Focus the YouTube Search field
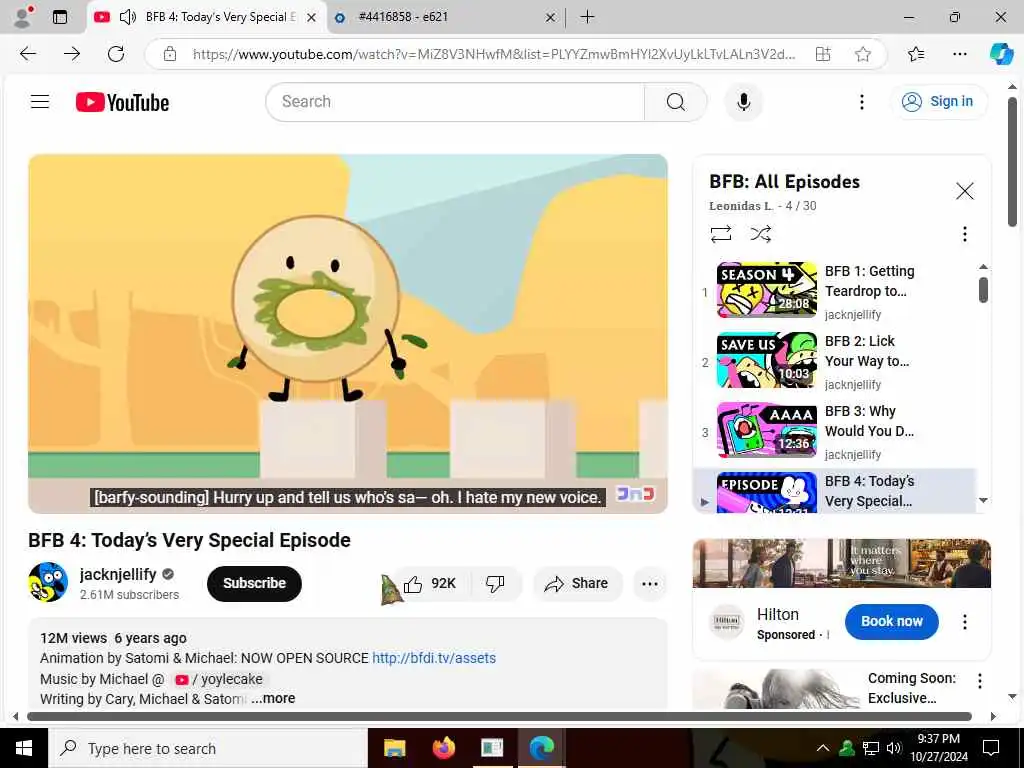Image resolution: width=1024 pixels, height=768 pixels. (456, 102)
